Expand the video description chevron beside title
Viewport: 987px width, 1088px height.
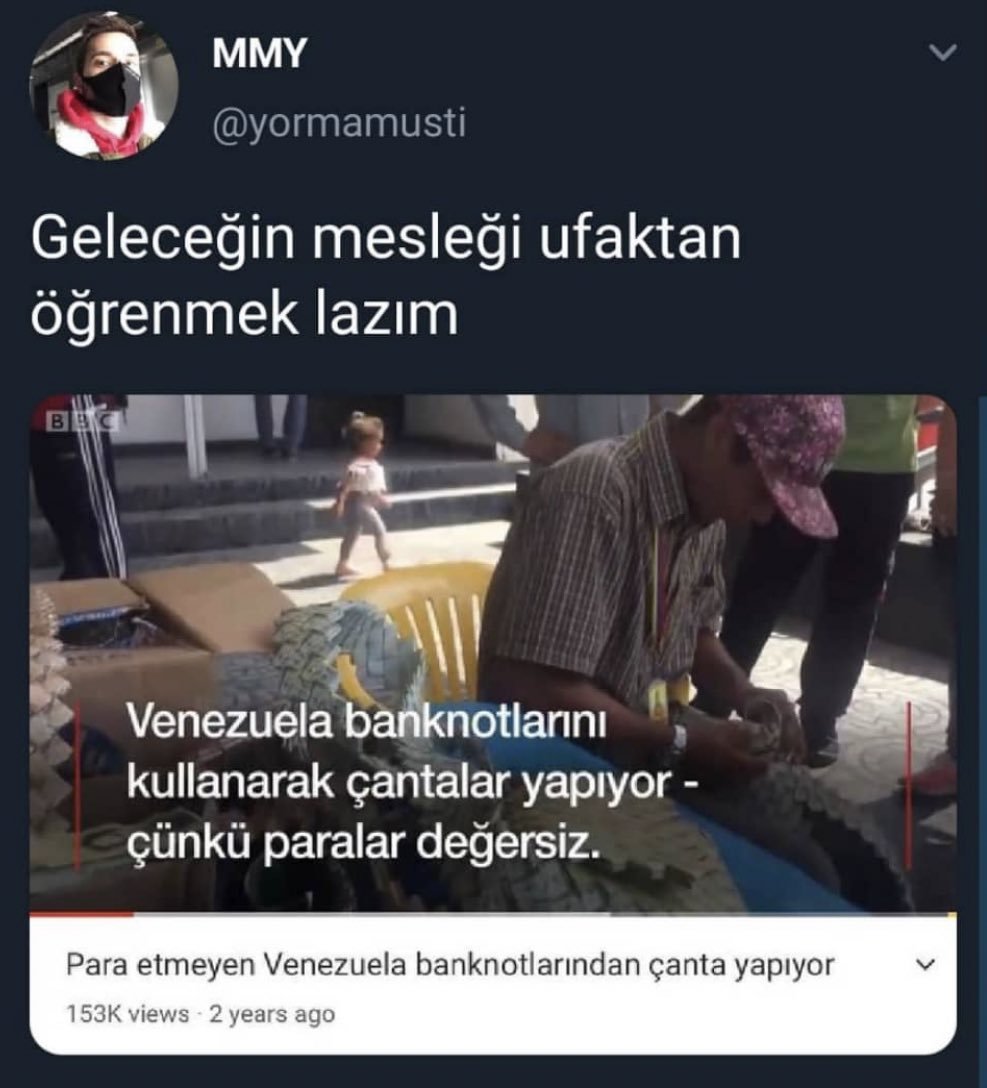click(926, 964)
